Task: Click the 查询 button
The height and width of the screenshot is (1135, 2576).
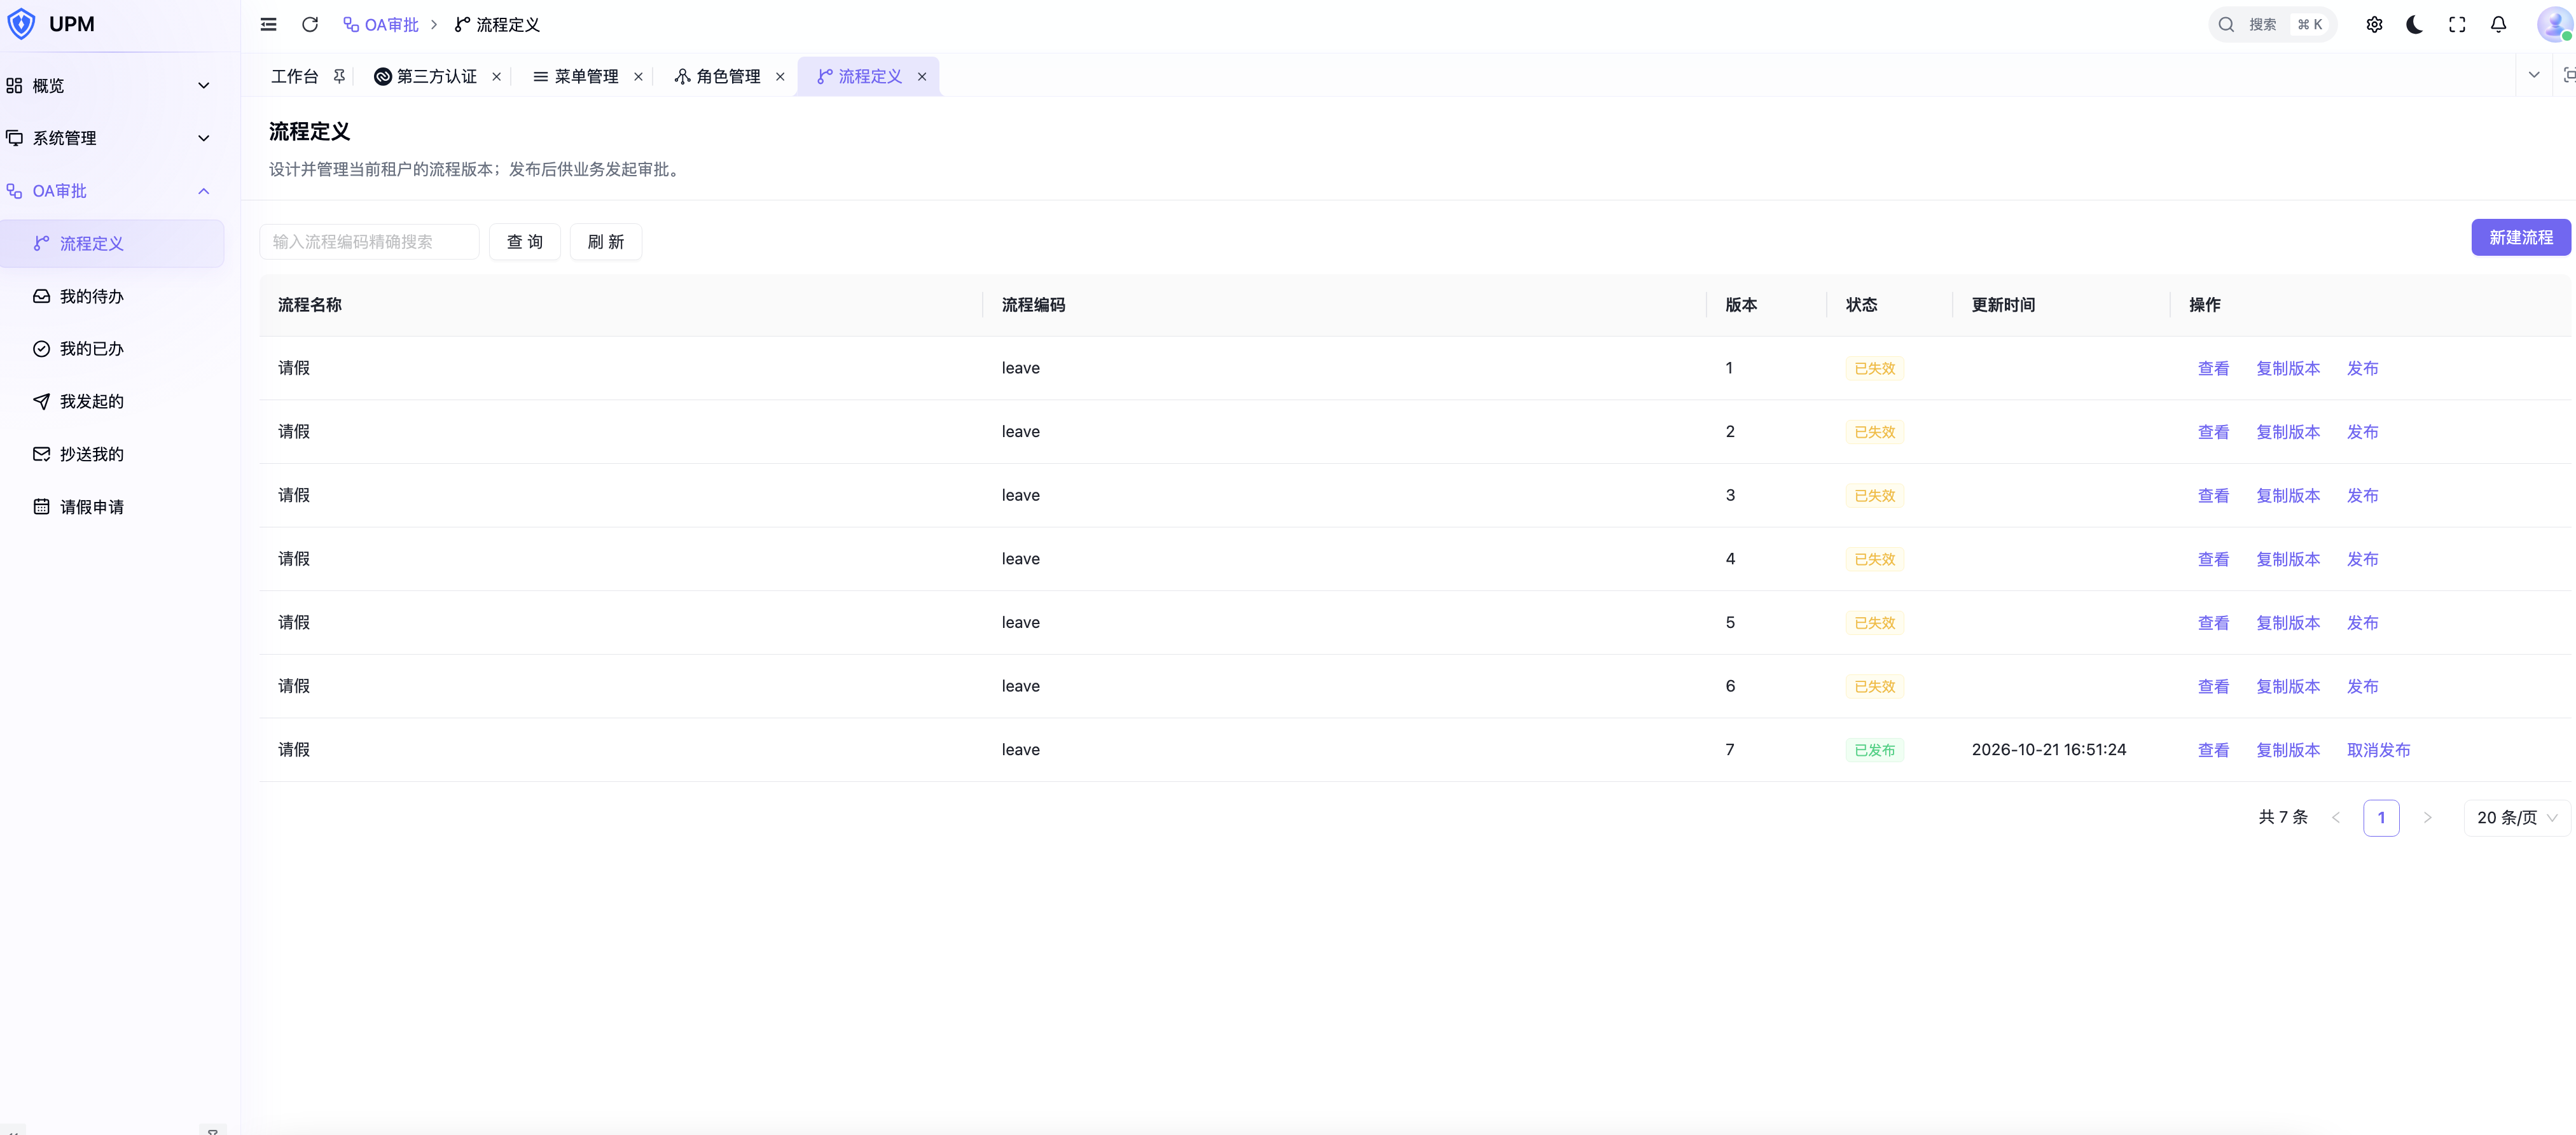Action: [x=524, y=242]
